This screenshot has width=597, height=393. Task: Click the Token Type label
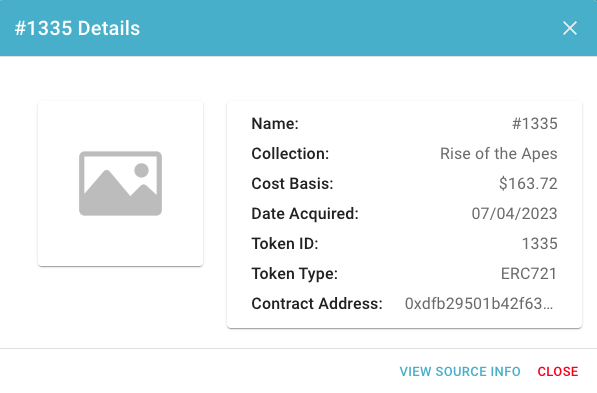click(295, 273)
